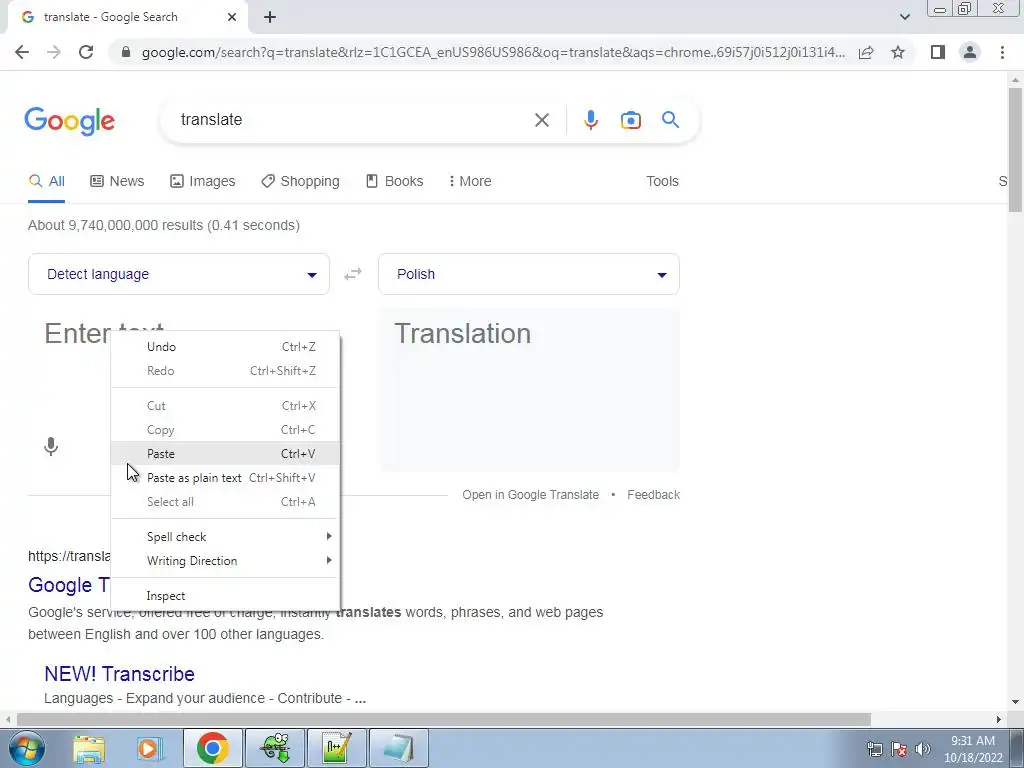Open the Polish target language dropdown
This screenshot has height=768, width=1024.
tap(528, 274)
